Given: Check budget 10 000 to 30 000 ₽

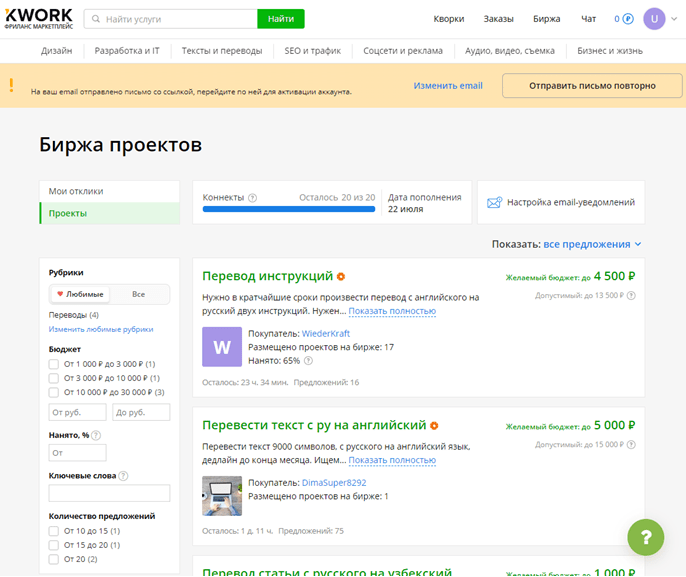Looking at the screenshot, I should [54, 392].
